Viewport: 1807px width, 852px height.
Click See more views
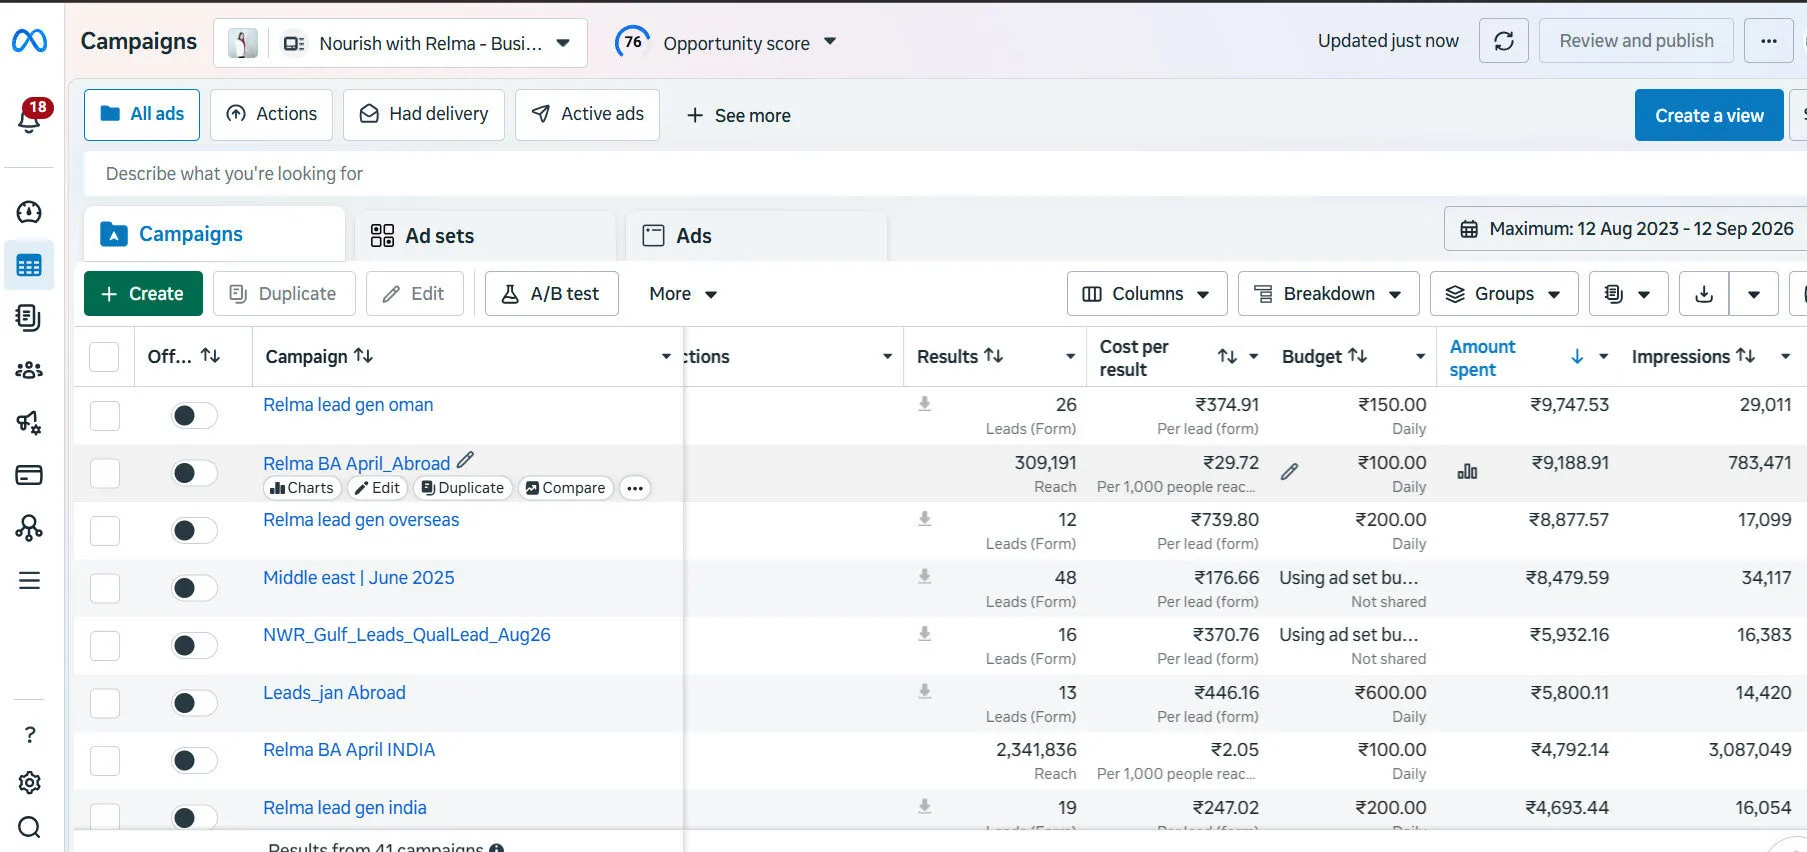click(x=738, y=115)
